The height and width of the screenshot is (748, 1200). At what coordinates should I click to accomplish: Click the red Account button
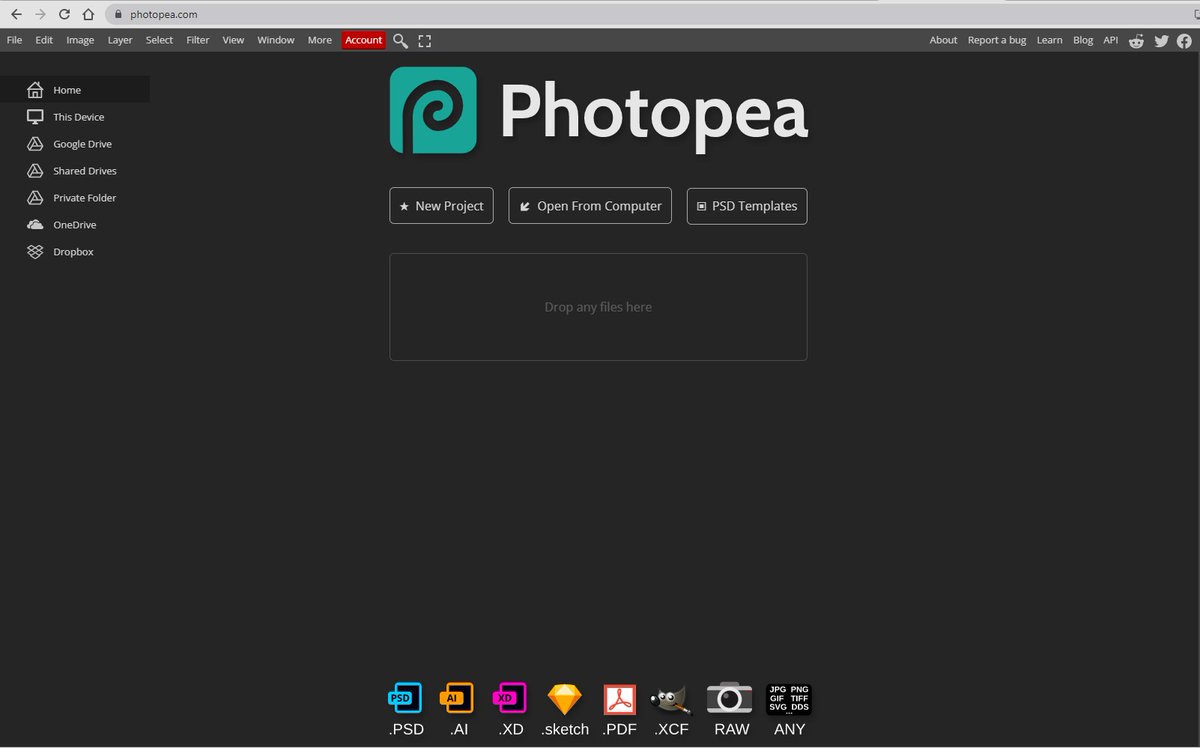pyautogui.click(x=363, y=40)
